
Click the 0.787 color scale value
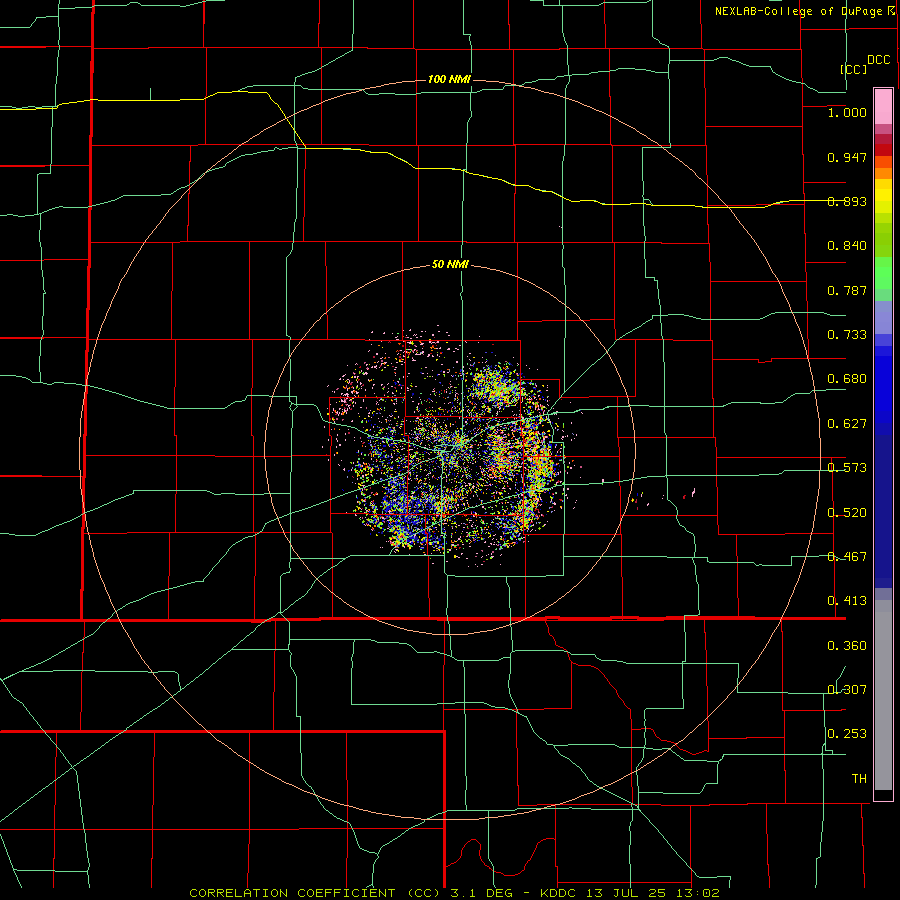coord(847,290)
